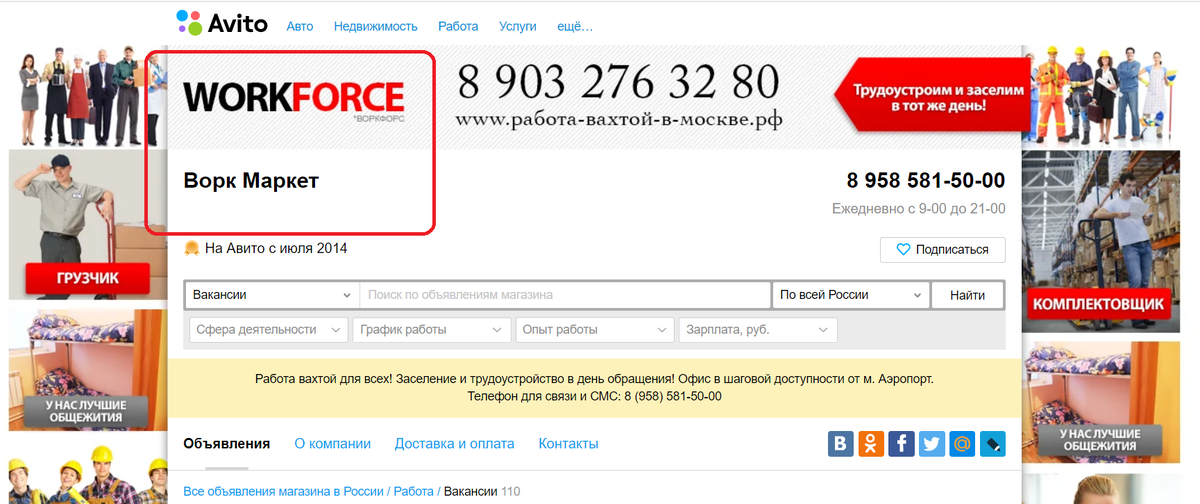Click the работа-вахтой-в-москве.рф website address
This screenshot has width=1200, height=504.
[618, 120]
